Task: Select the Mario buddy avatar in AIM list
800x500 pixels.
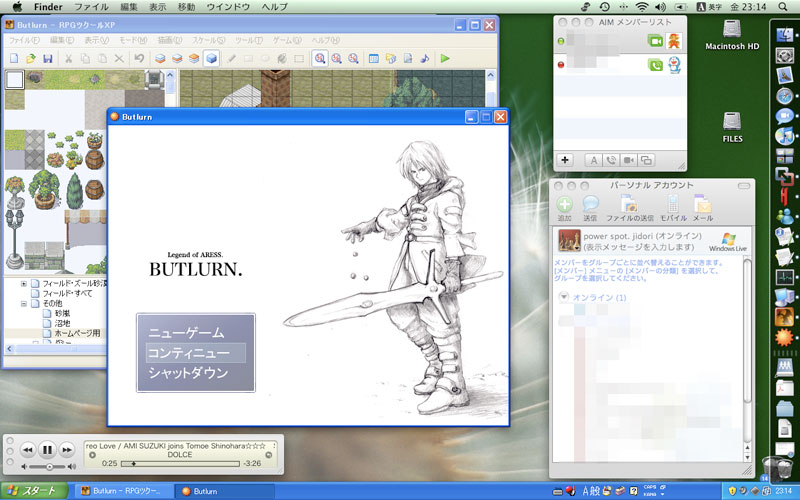Action: pos(674,41)
